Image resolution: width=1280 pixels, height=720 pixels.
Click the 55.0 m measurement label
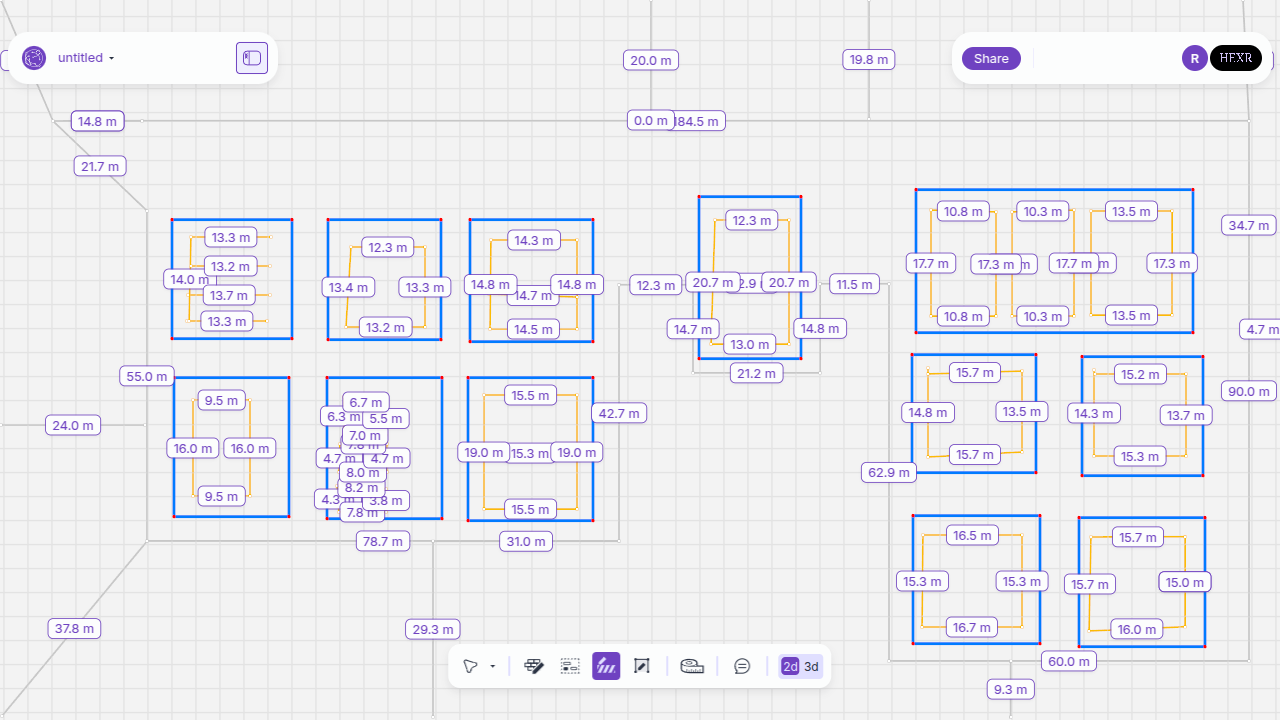[147, 376]
